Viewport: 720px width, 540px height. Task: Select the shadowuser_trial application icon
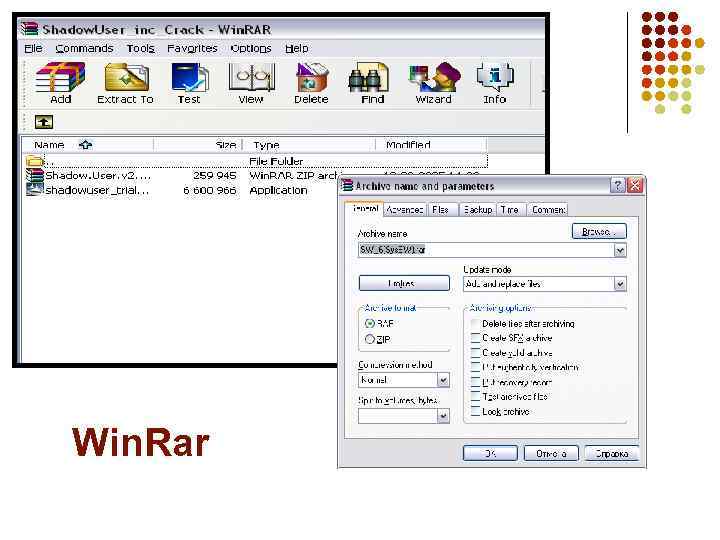coord(34,189)
